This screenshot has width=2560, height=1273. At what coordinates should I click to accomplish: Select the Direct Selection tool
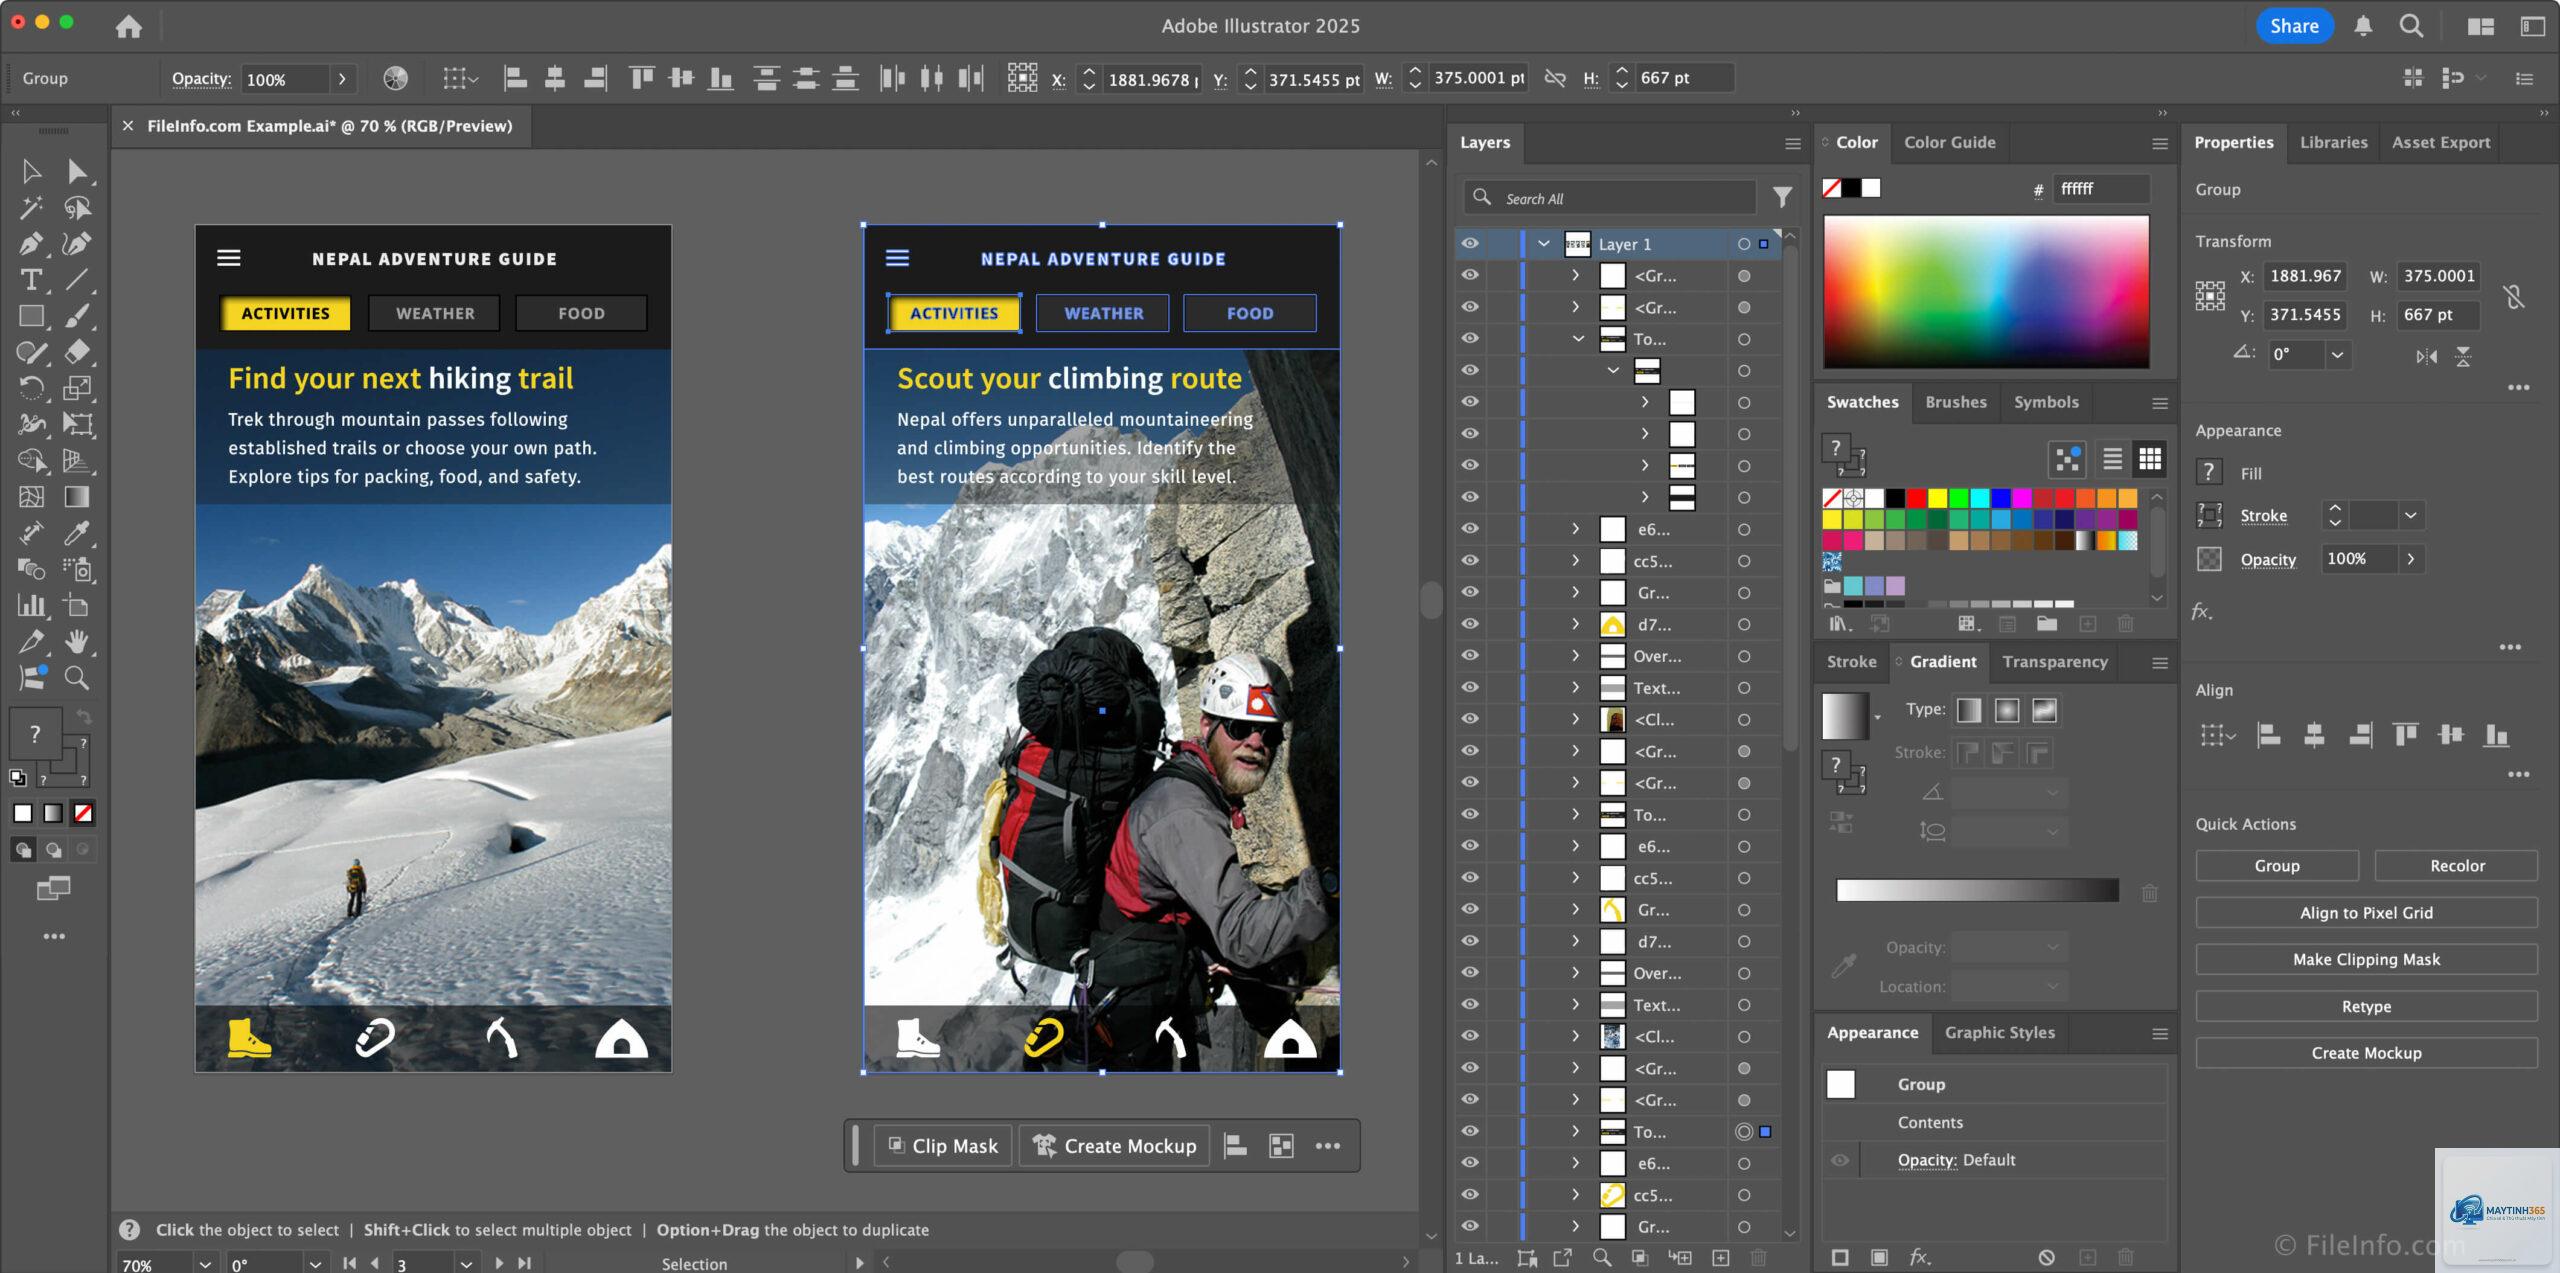[x=77, y=171]
